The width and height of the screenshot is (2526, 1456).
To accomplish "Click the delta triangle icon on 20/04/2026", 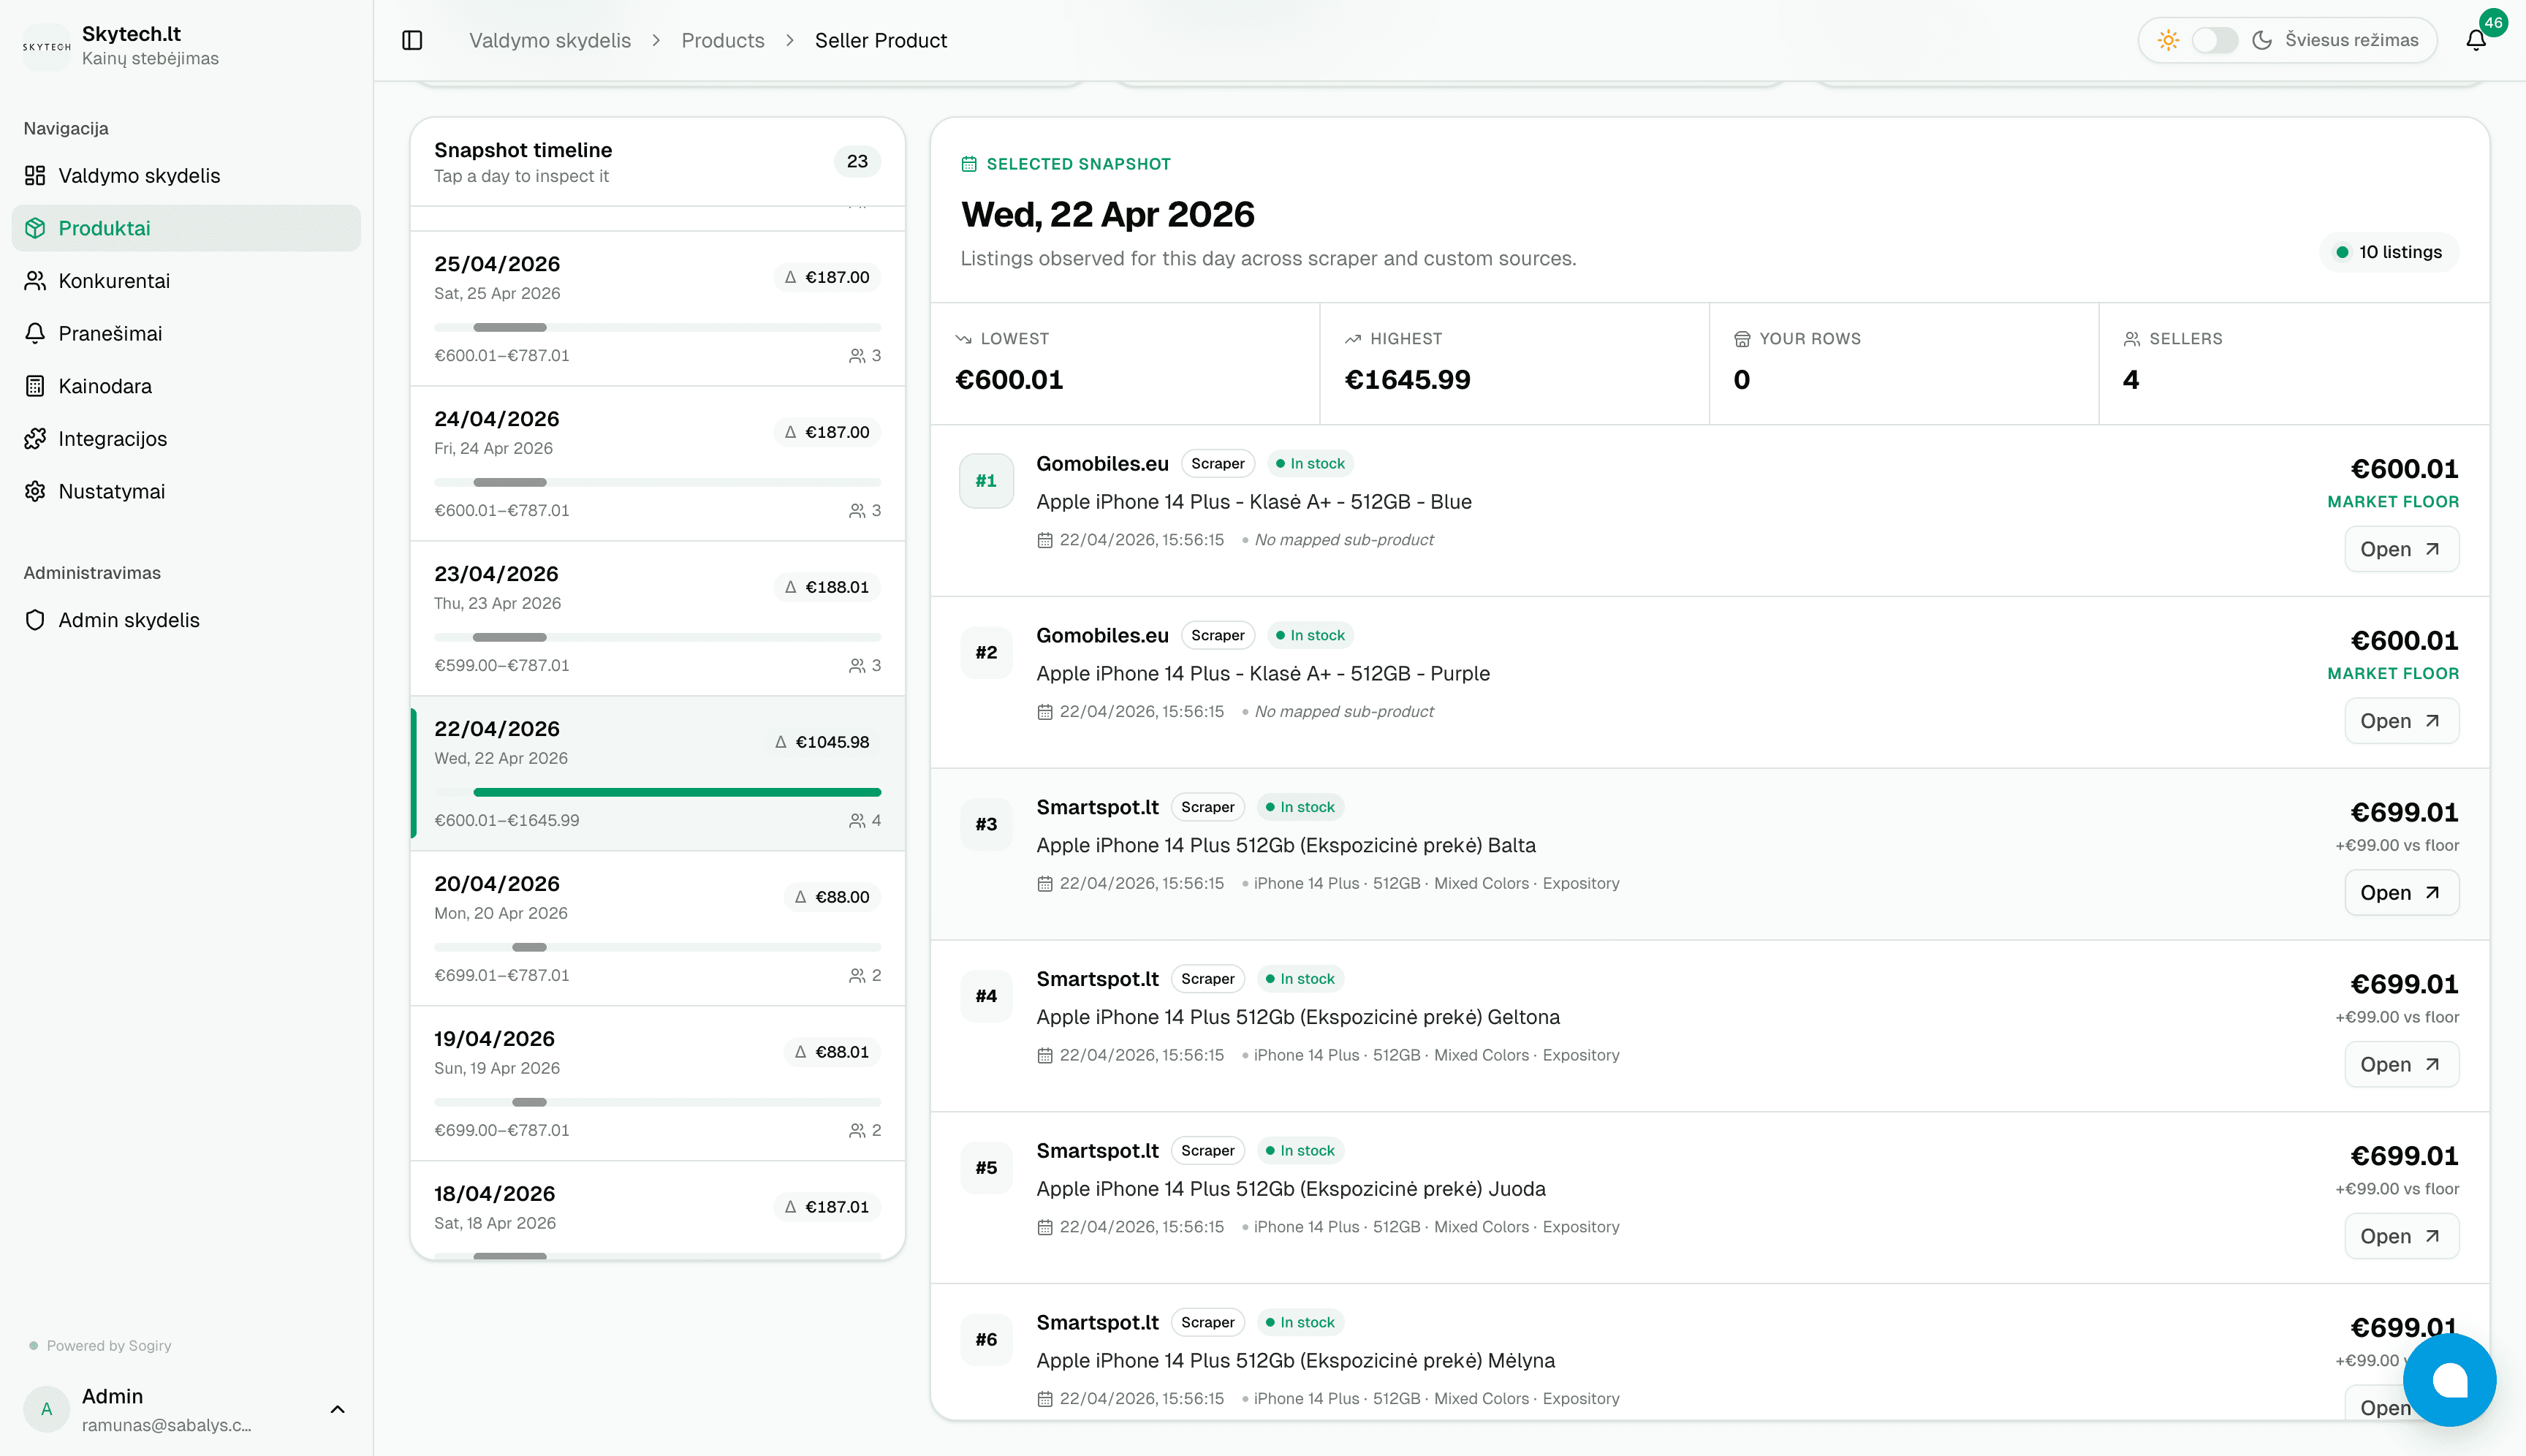I will 800,897.
